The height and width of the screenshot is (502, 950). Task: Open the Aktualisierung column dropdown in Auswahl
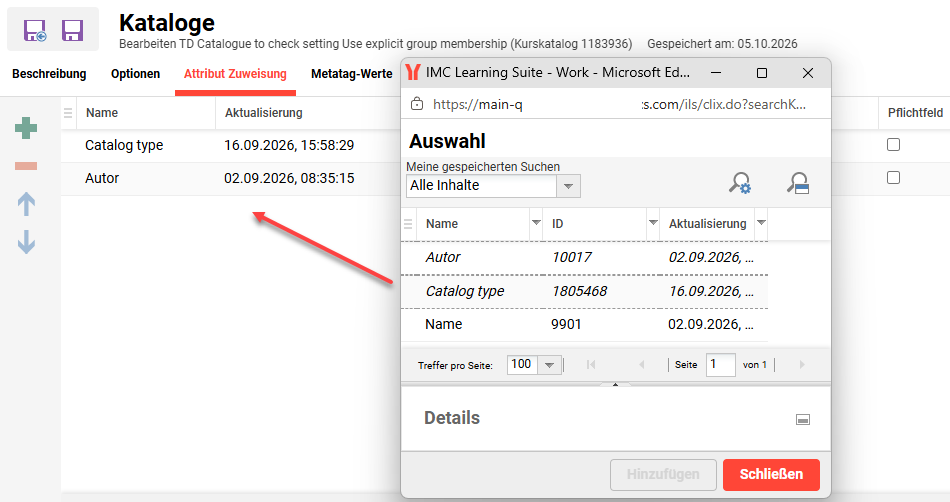761,223
